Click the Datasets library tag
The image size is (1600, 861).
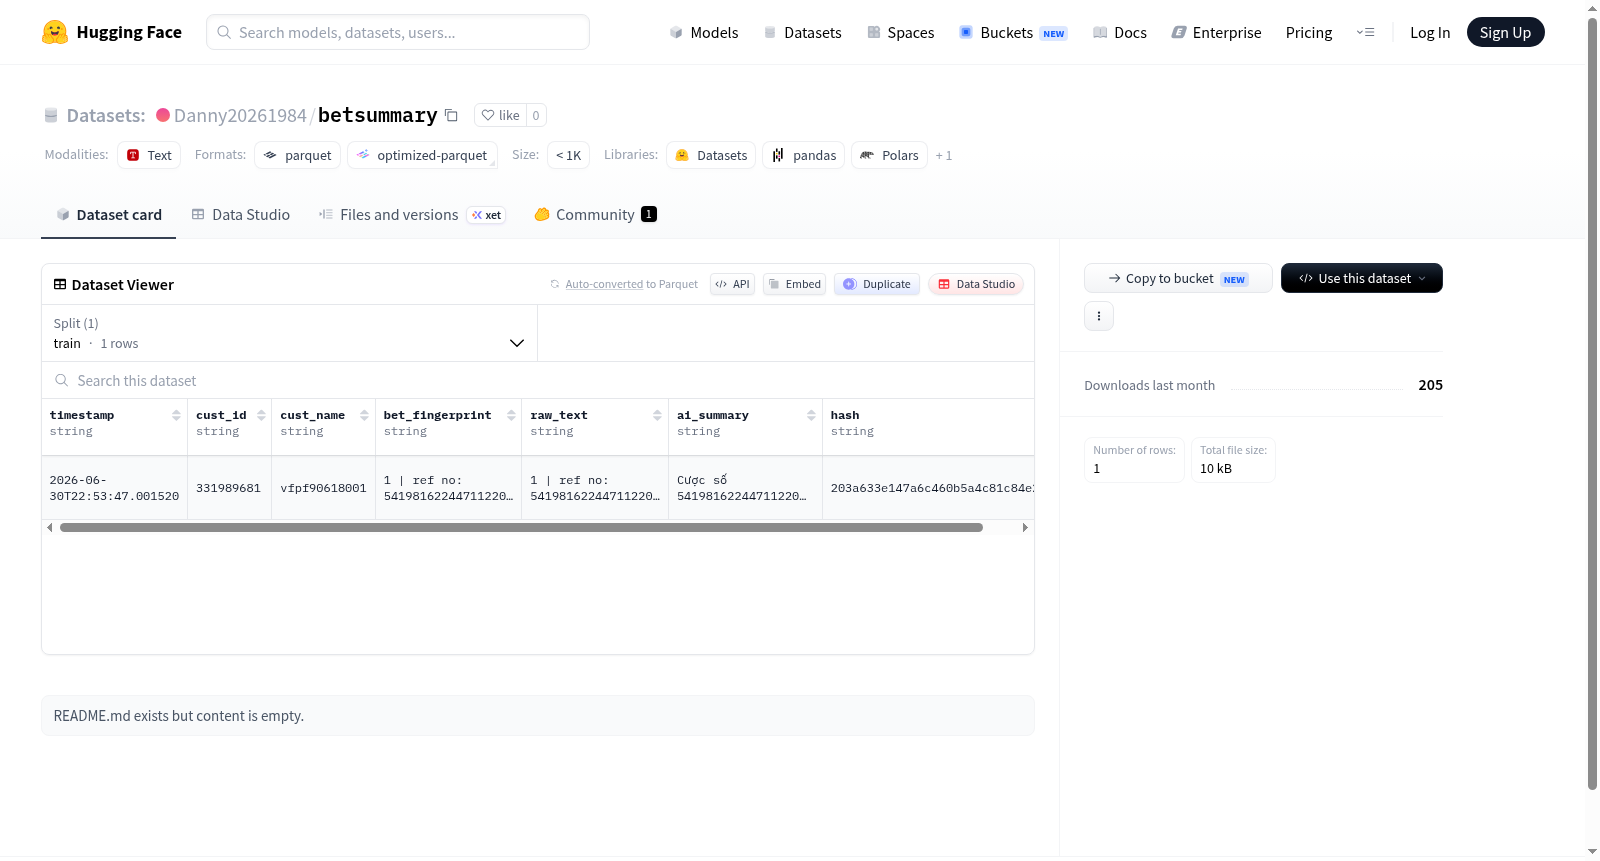point(711,155)
